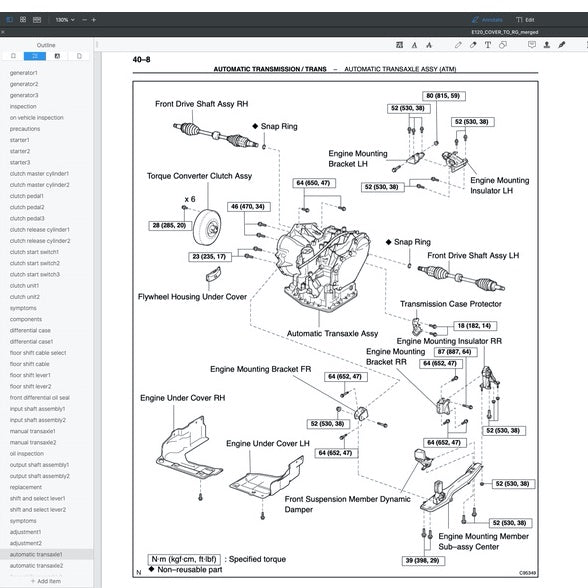Open outline entry output shaft assembly2
Screen dimensions: 588x588
coord(40,476)
